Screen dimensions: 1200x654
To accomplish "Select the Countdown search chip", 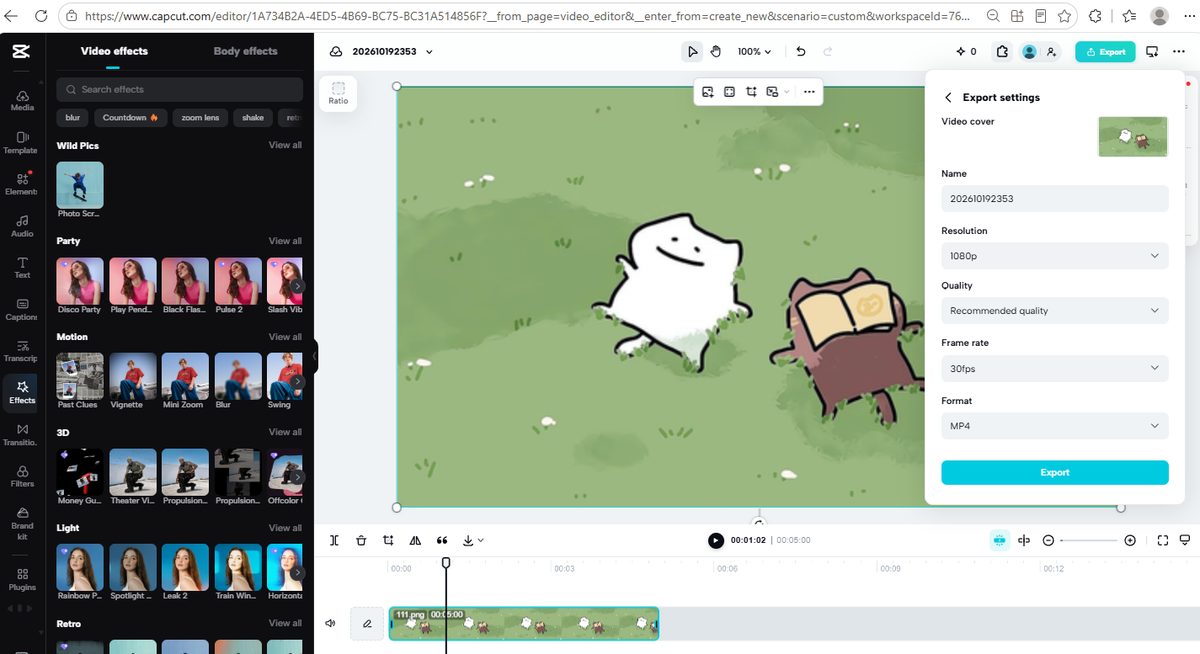I will point(131,118).
